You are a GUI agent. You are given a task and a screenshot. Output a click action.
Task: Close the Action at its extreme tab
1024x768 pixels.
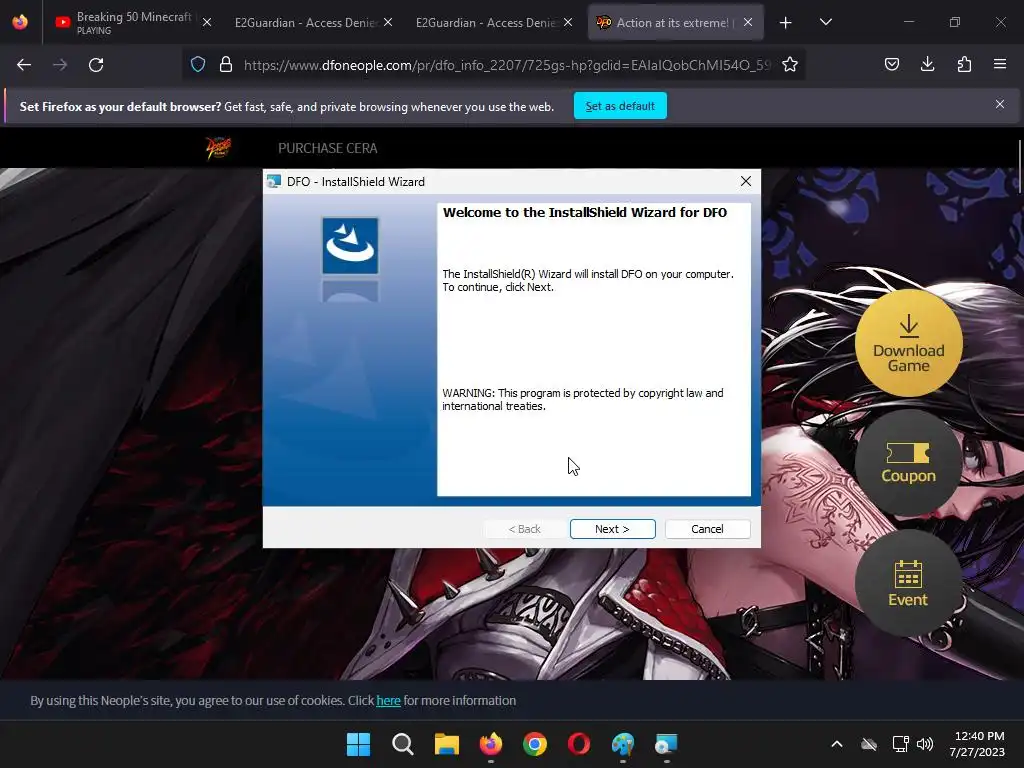click(748, 22)
